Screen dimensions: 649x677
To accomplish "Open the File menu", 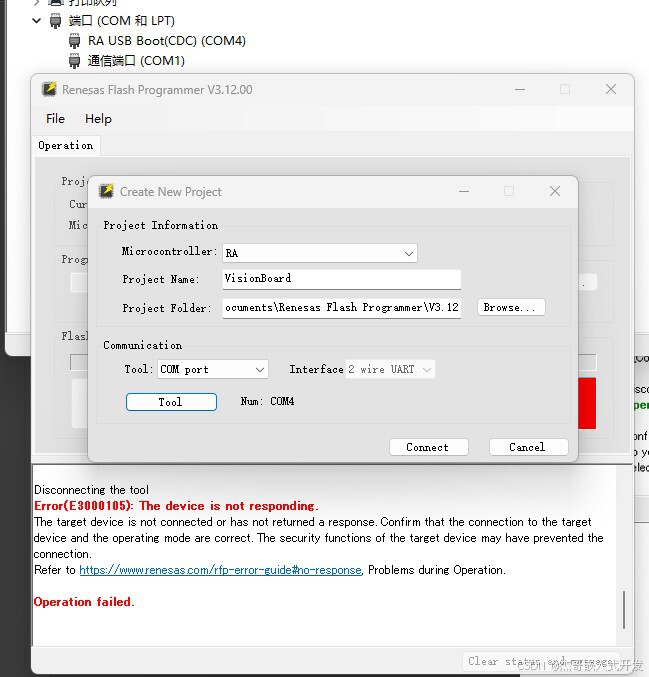I will point(55,119).
